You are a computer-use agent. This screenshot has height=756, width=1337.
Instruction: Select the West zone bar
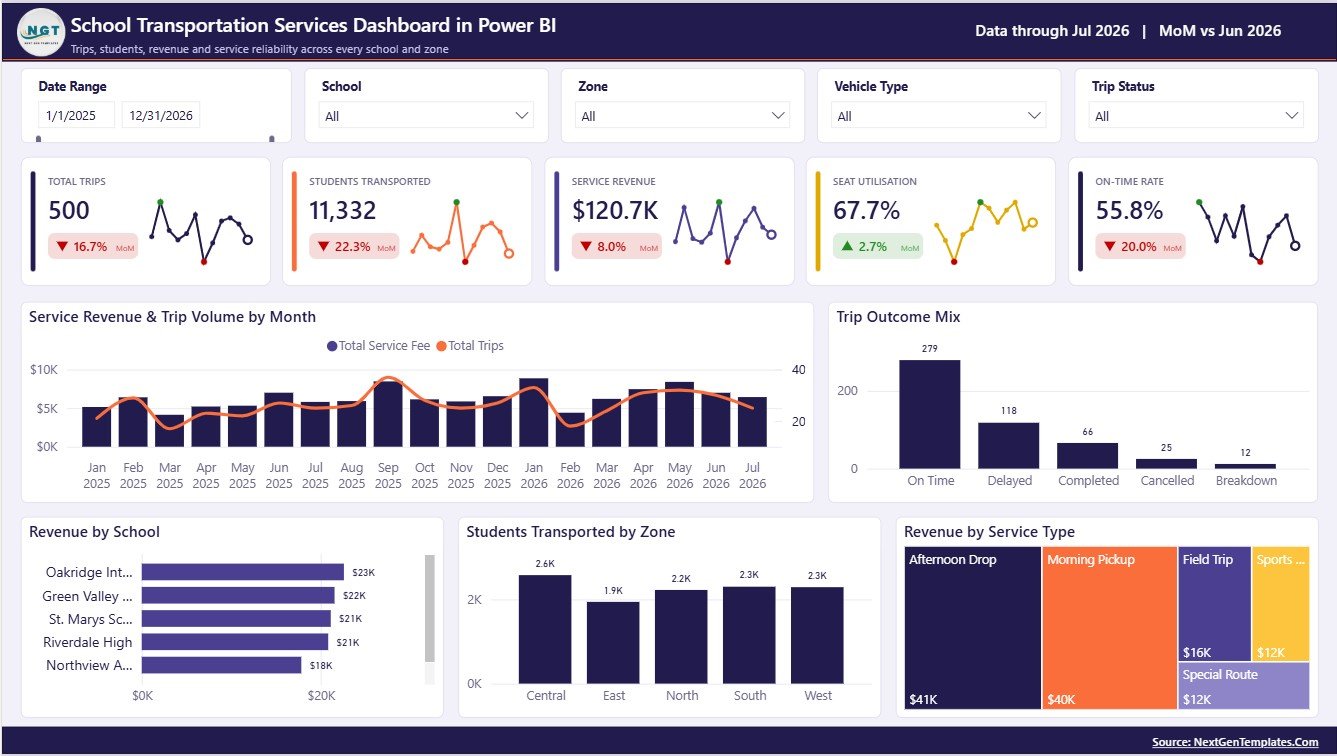(x=817, y=635)
